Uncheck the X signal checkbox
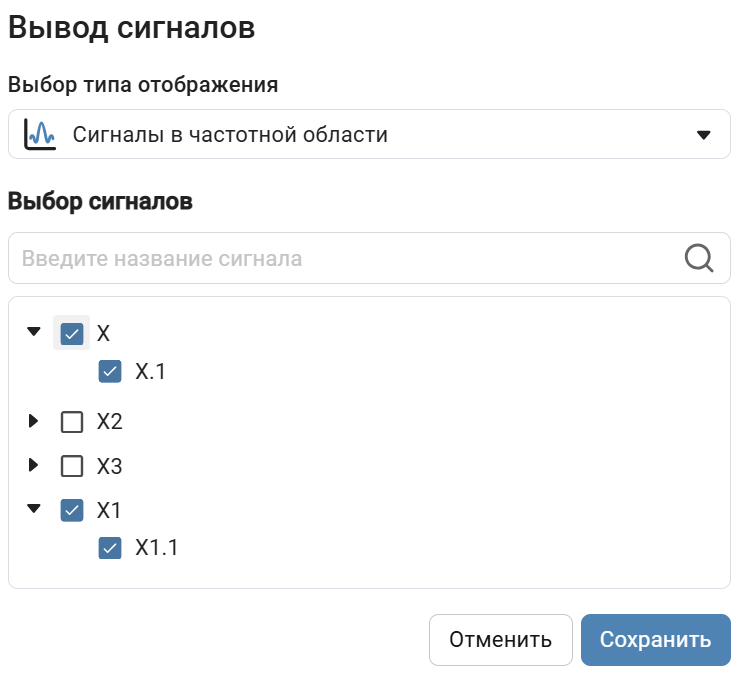This screenshot has width=745, height=683. (72, 333)
